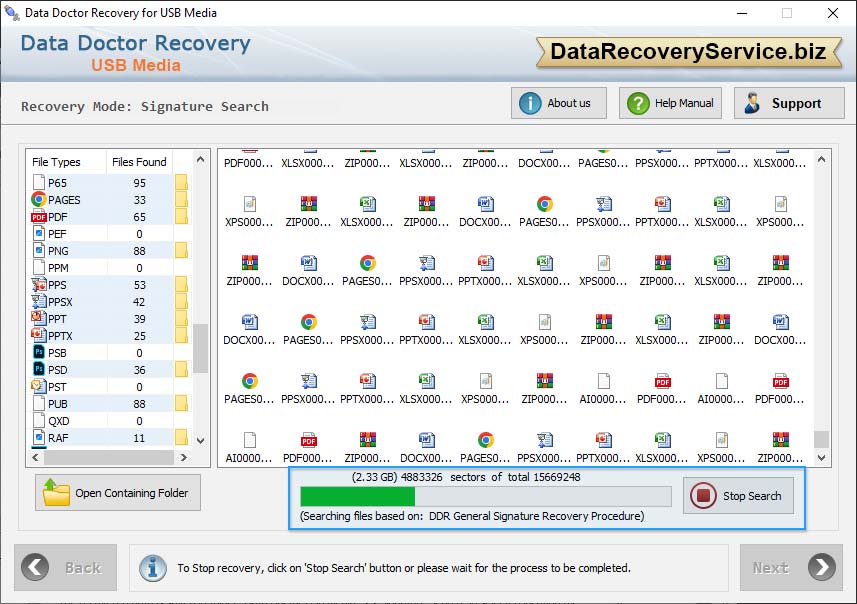Image resolution: width=857 pixels, height=604 pixels.
Task: Open the yellow folder in the PUB row
Action: pyautogui.click(x=181, y=403)
